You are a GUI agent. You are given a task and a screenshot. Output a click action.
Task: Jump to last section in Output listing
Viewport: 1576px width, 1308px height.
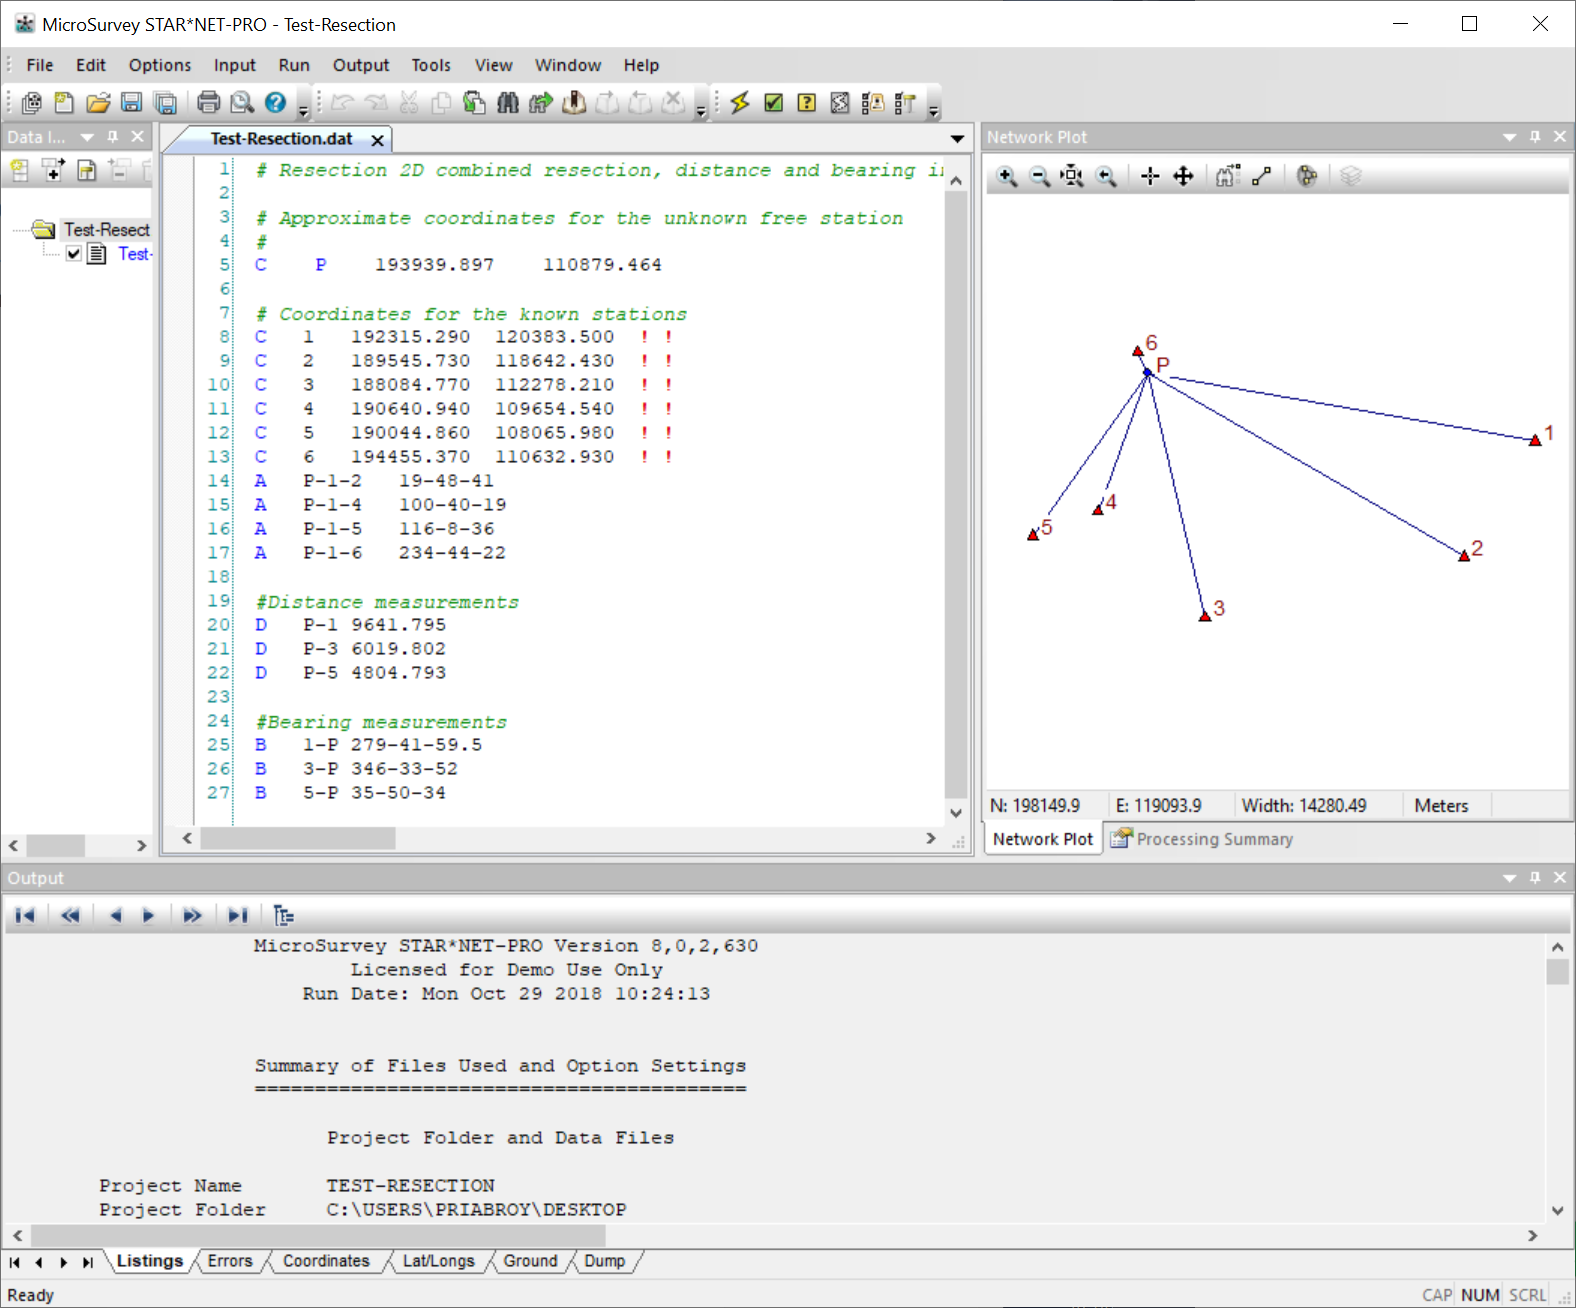237,915
